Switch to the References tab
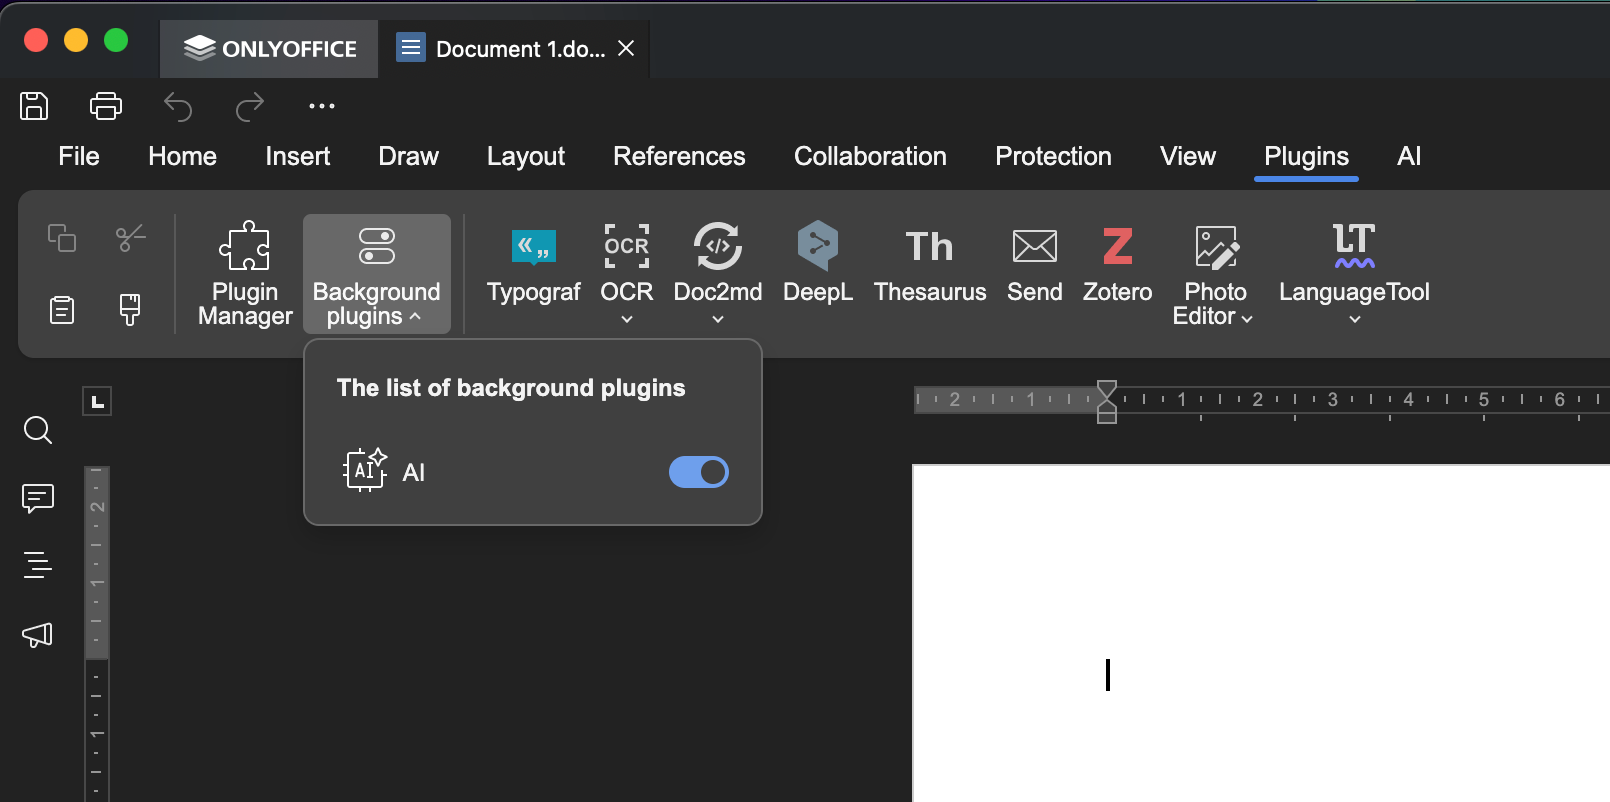Viewport: 1610px width, 802px height. pyautogui.click(x=679, y=156)
